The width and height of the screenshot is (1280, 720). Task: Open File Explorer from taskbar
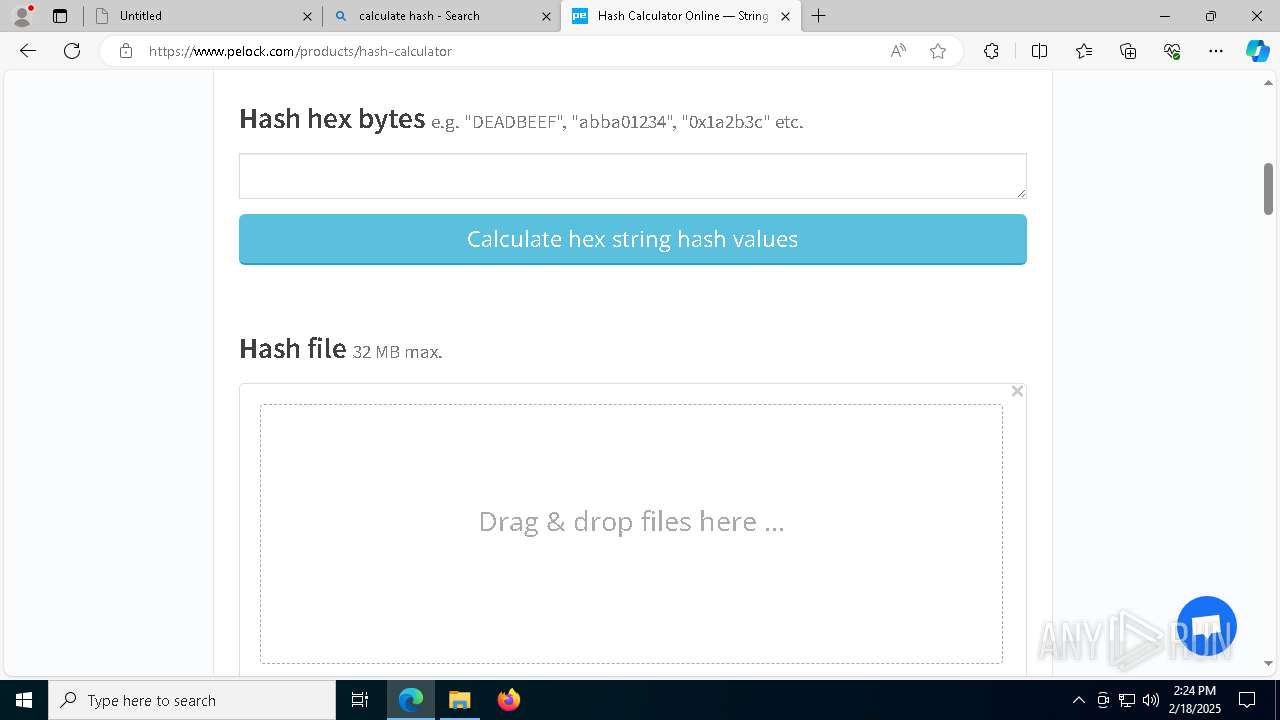[459, 700]
